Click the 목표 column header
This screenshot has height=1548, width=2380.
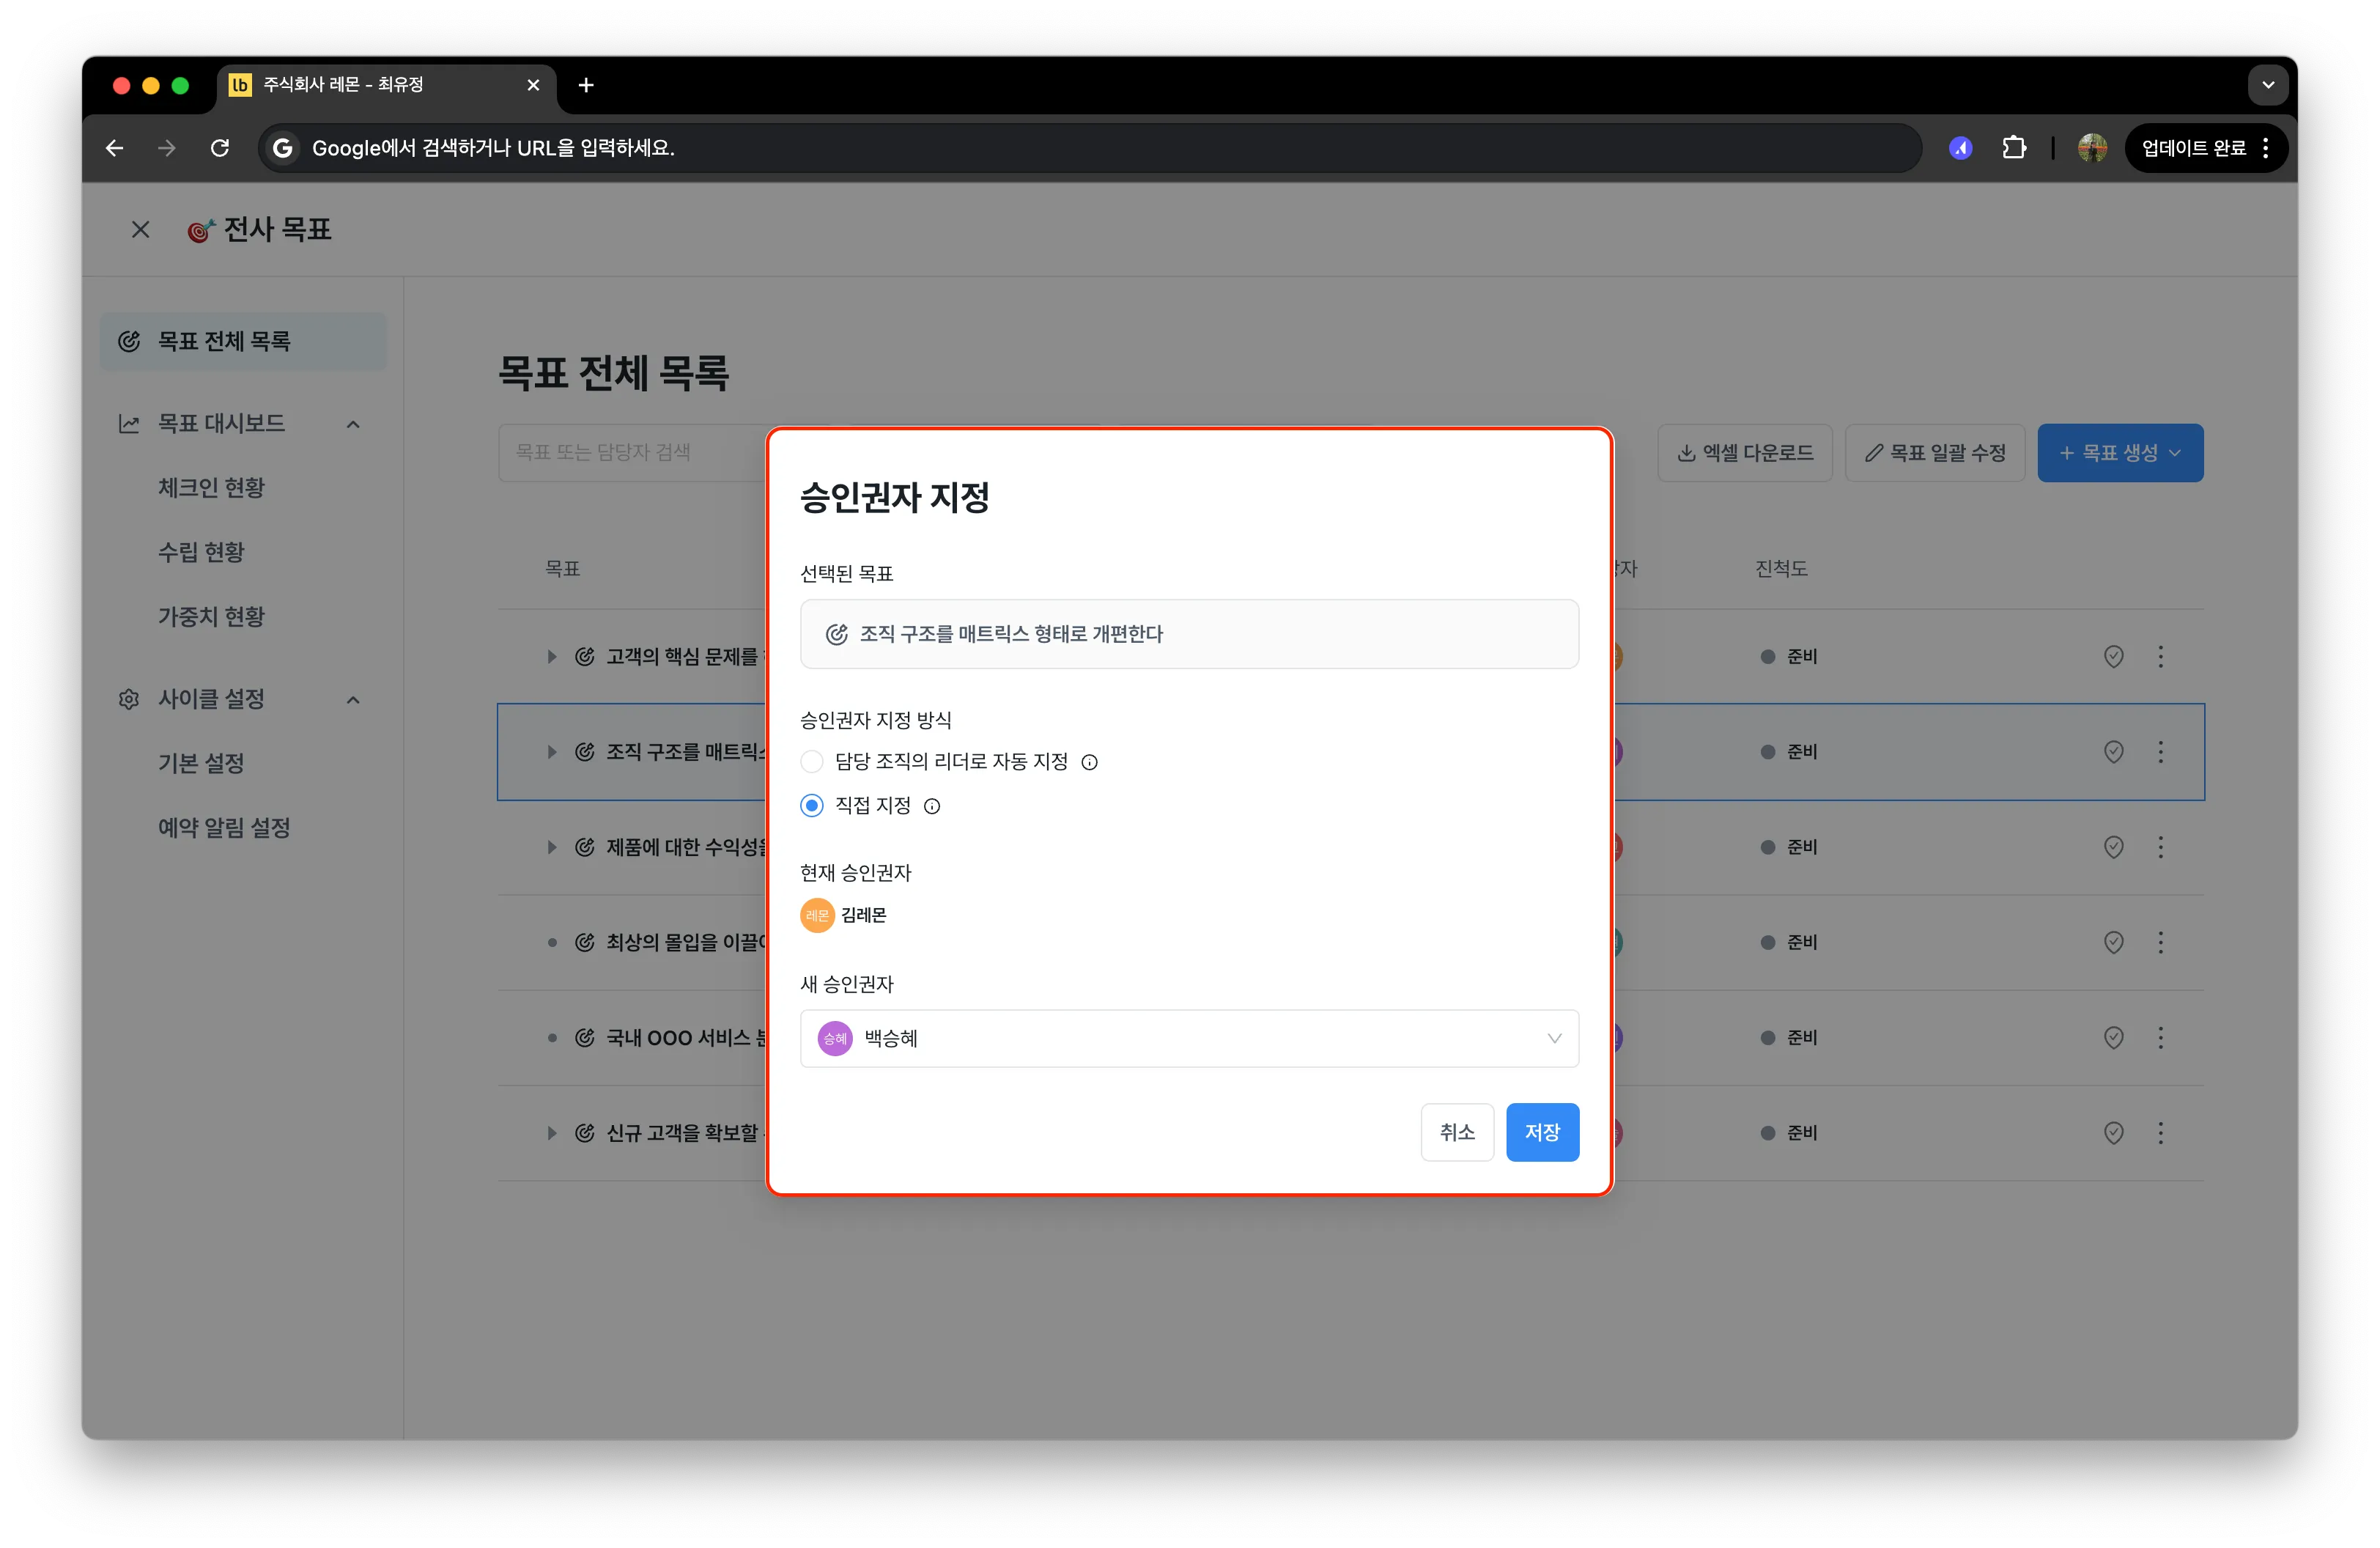pos(562,569)
